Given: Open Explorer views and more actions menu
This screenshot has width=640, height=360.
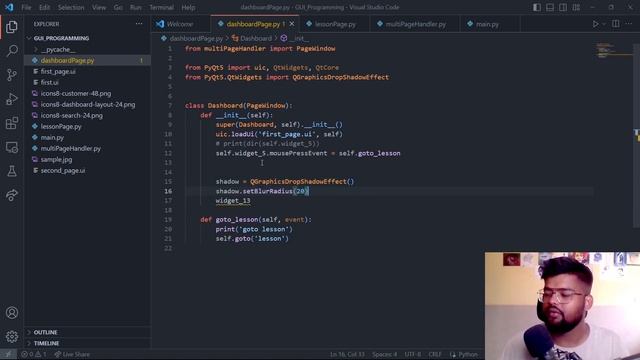Looking at the screenshot, I should (x=139, y=24).
